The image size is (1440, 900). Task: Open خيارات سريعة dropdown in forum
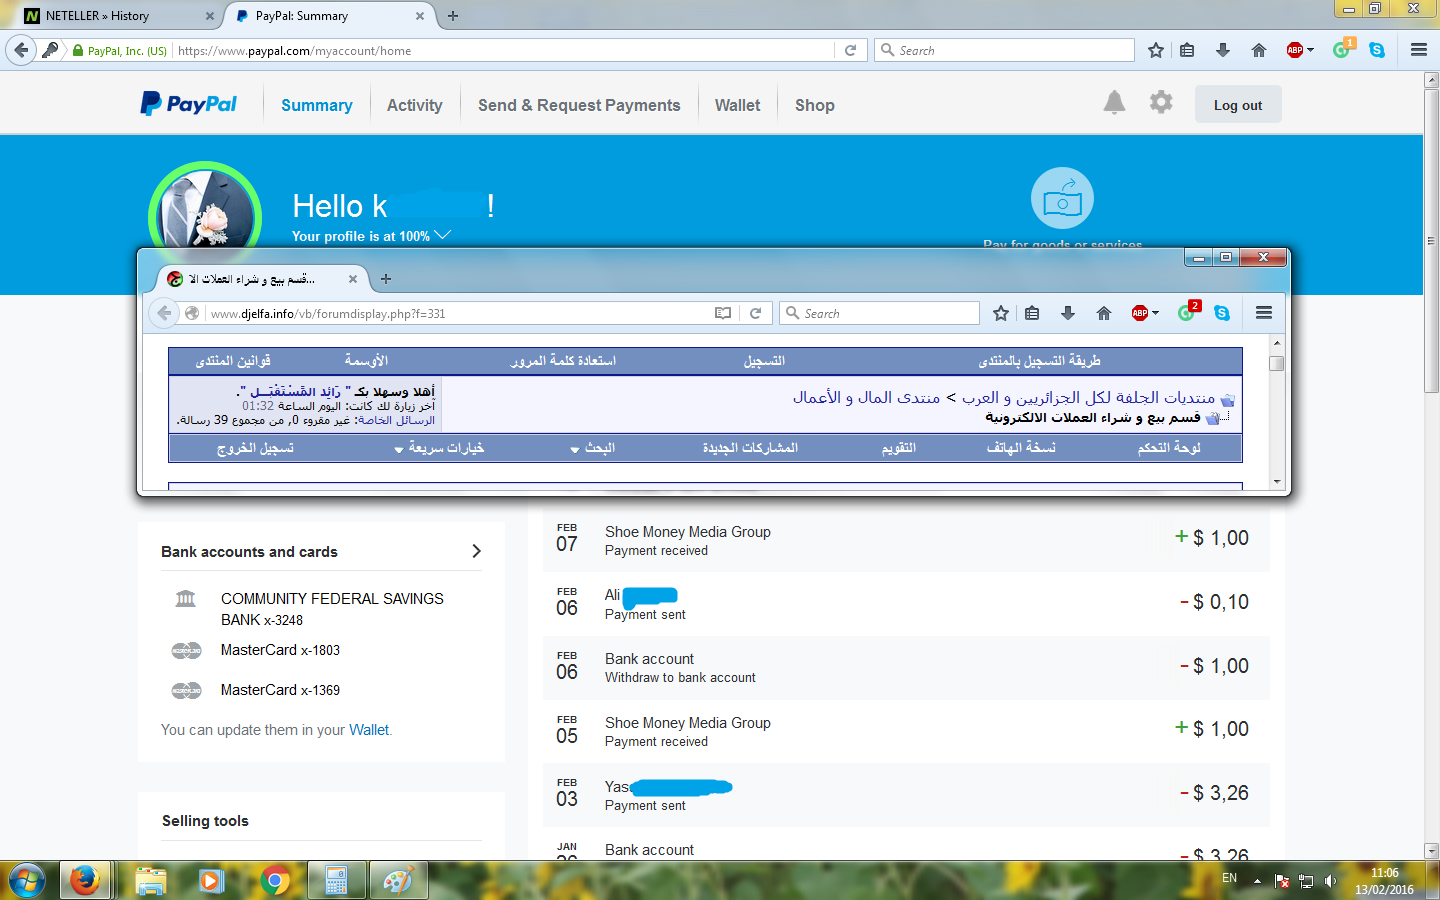click(x=439, y=448)
